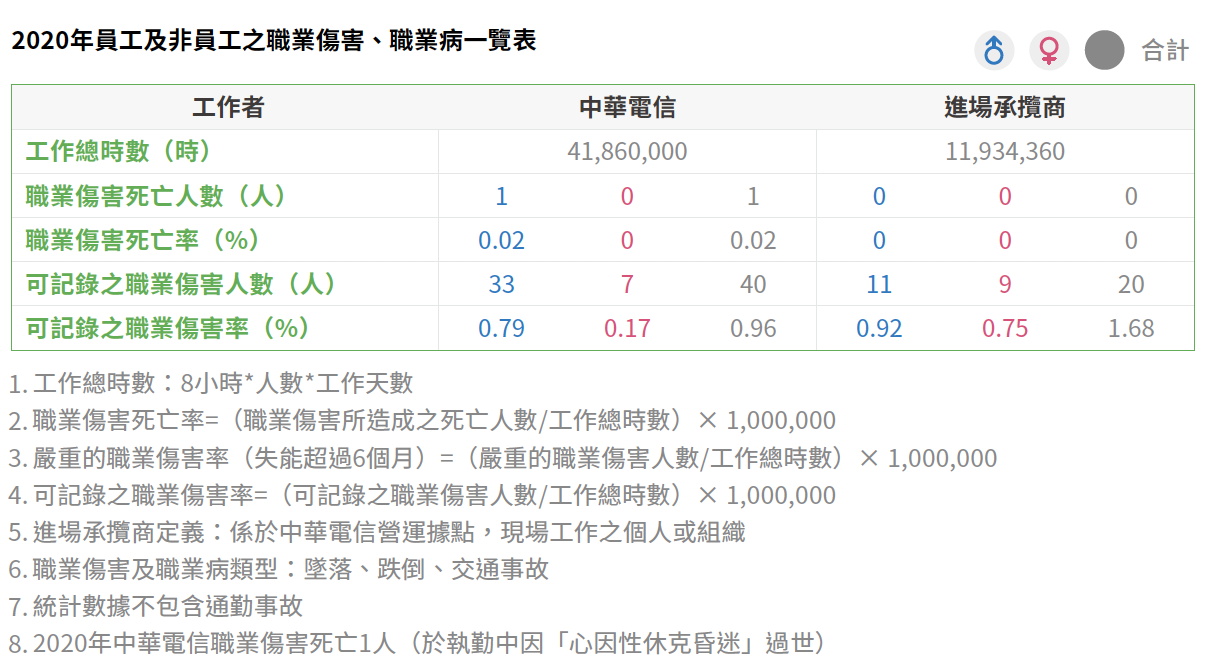1226x662 pixels.
Task: Click the pink rate value 0.17
Action: click(x=627, y=328)
